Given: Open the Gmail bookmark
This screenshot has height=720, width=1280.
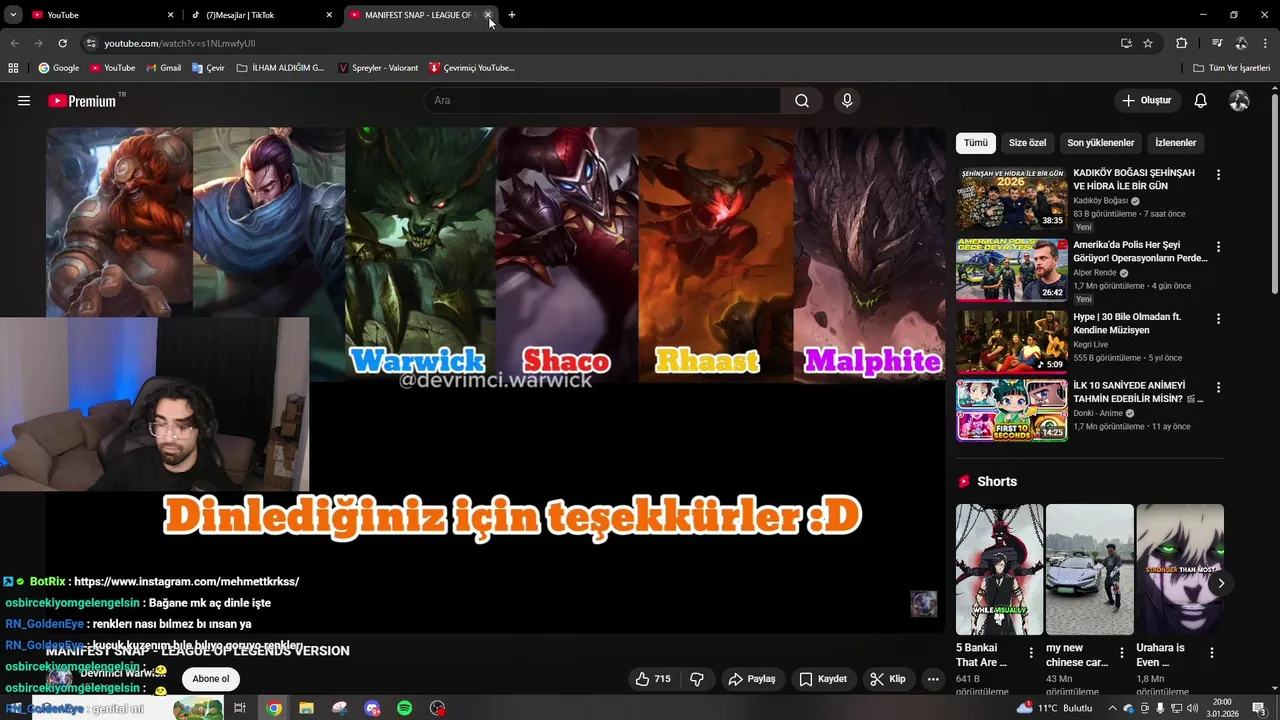Looking at the screenshot, I should 164,68.
